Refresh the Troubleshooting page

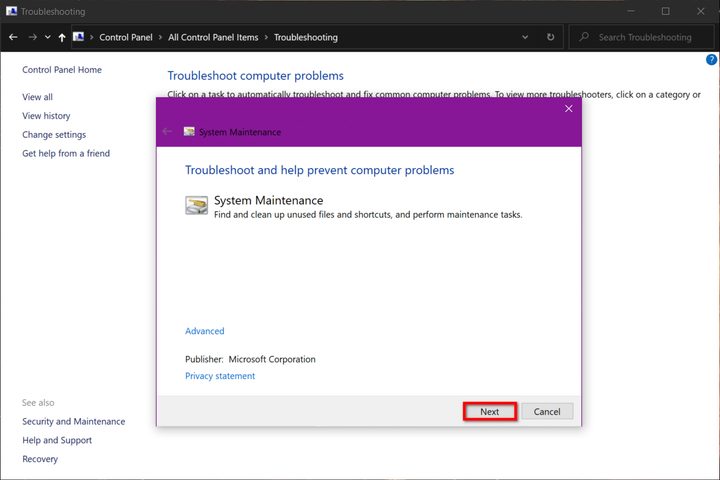coord(551,37)
